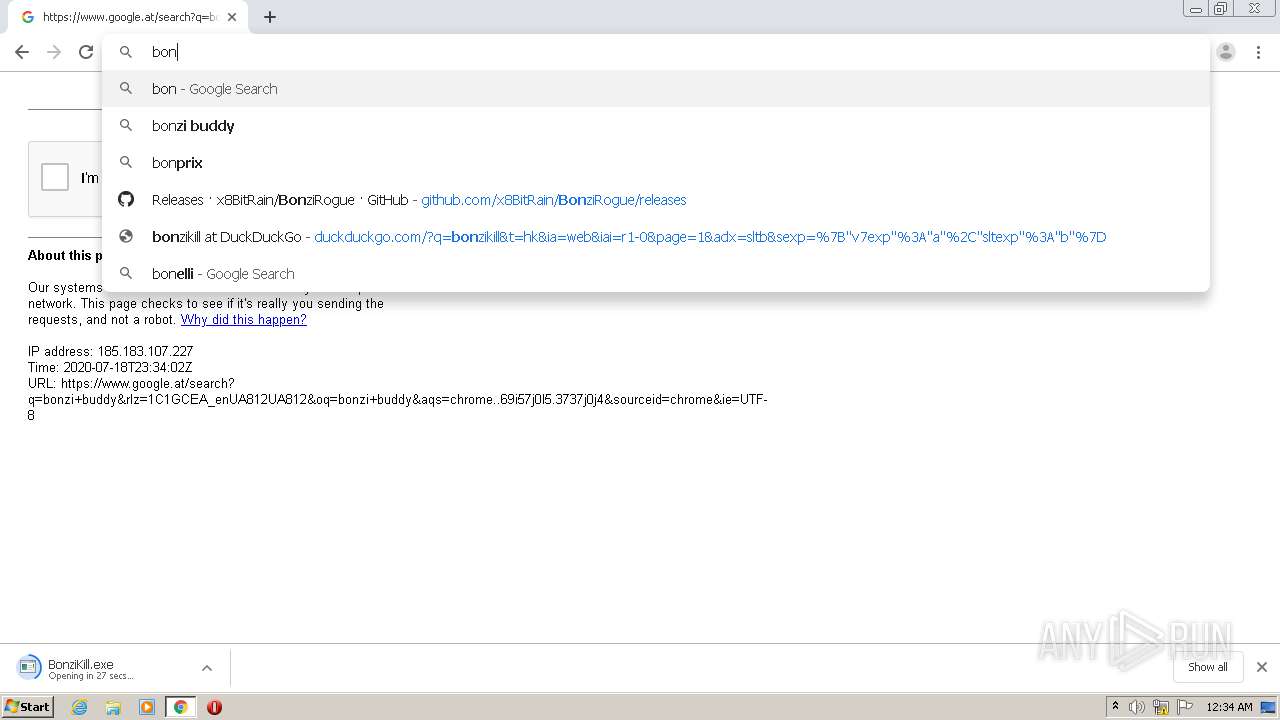
Task: Open the 'Why did this happen?' link
Action: [x=243, y=320]
